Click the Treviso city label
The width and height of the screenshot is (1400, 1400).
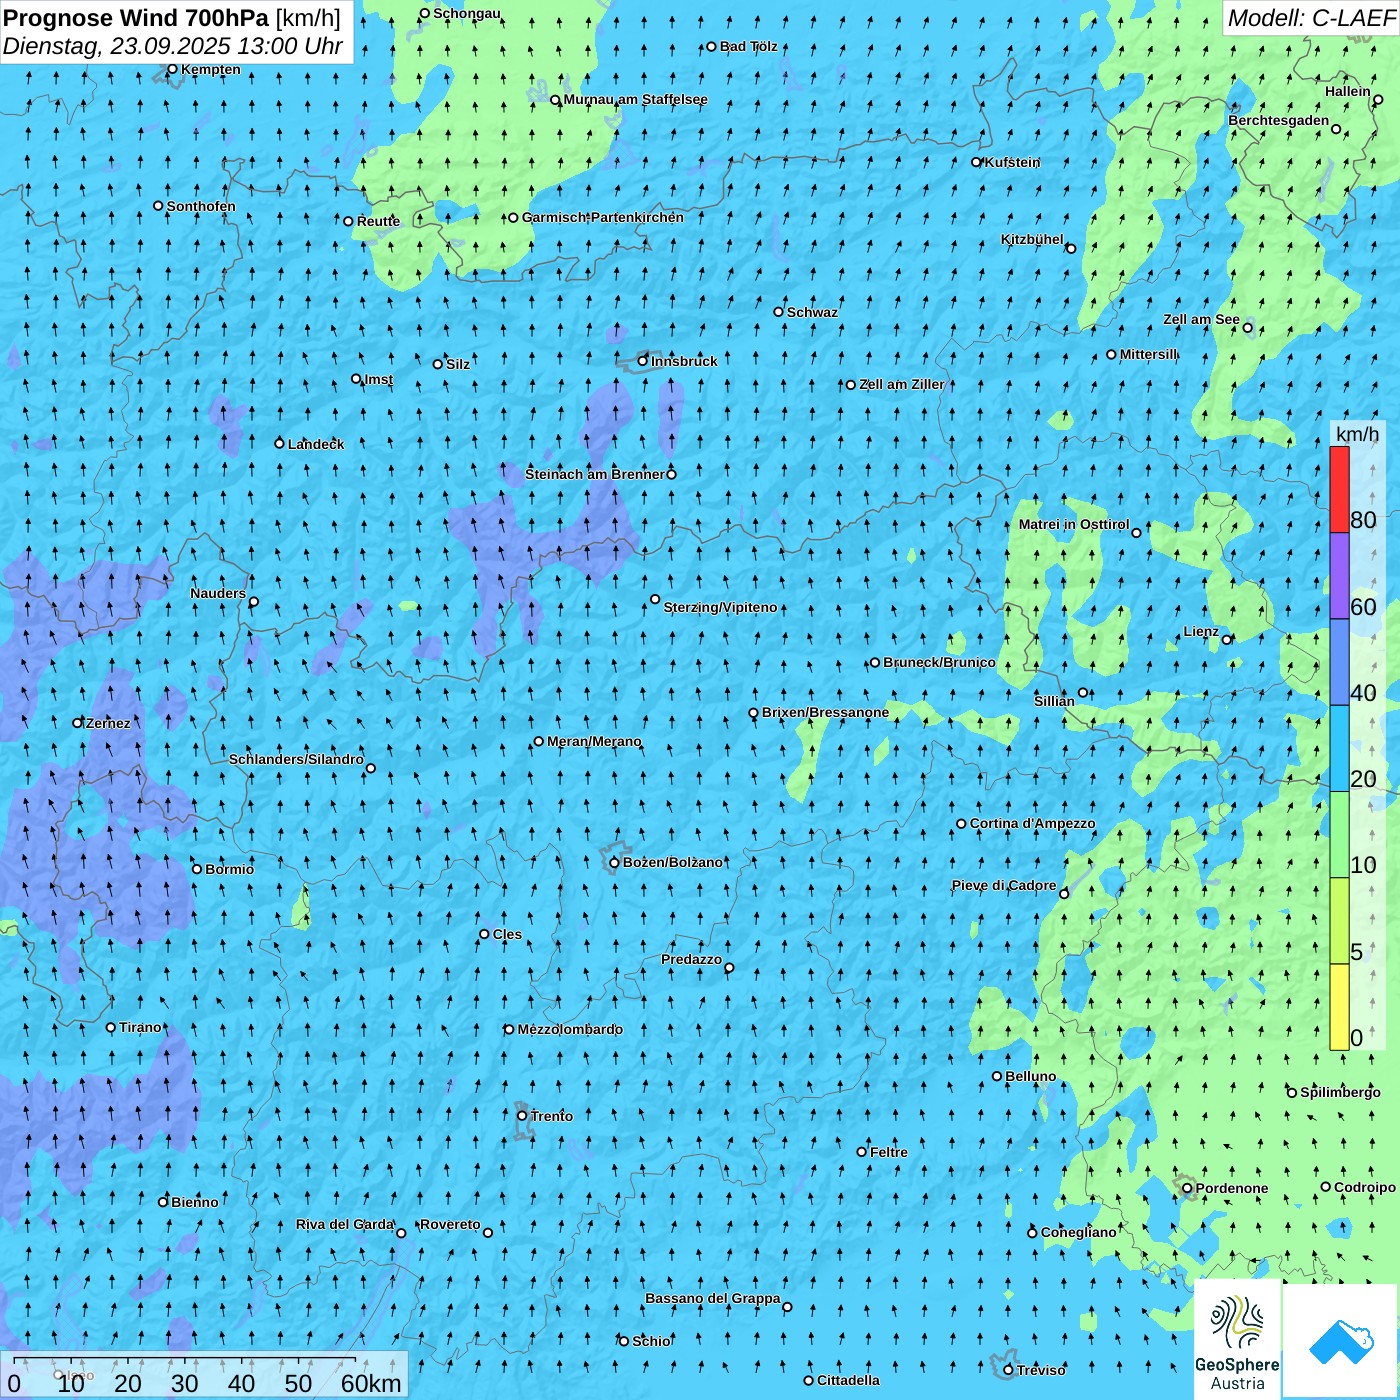point(1041,1370)
